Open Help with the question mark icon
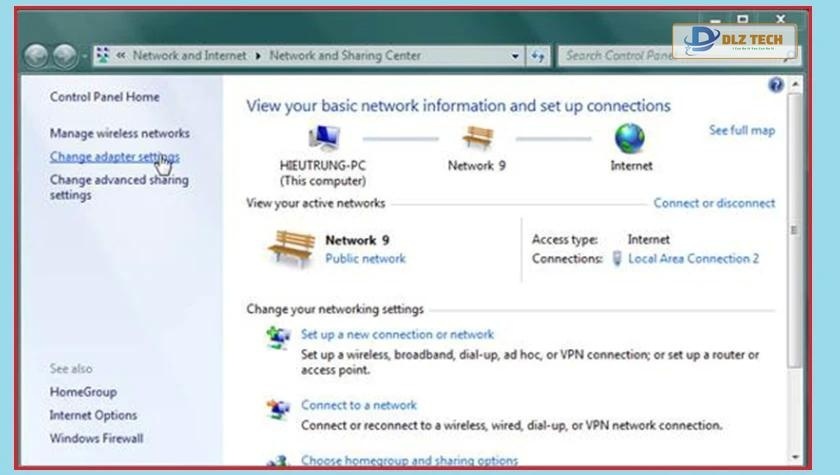Viewport: 840px width, 475px height. point(775,85)
